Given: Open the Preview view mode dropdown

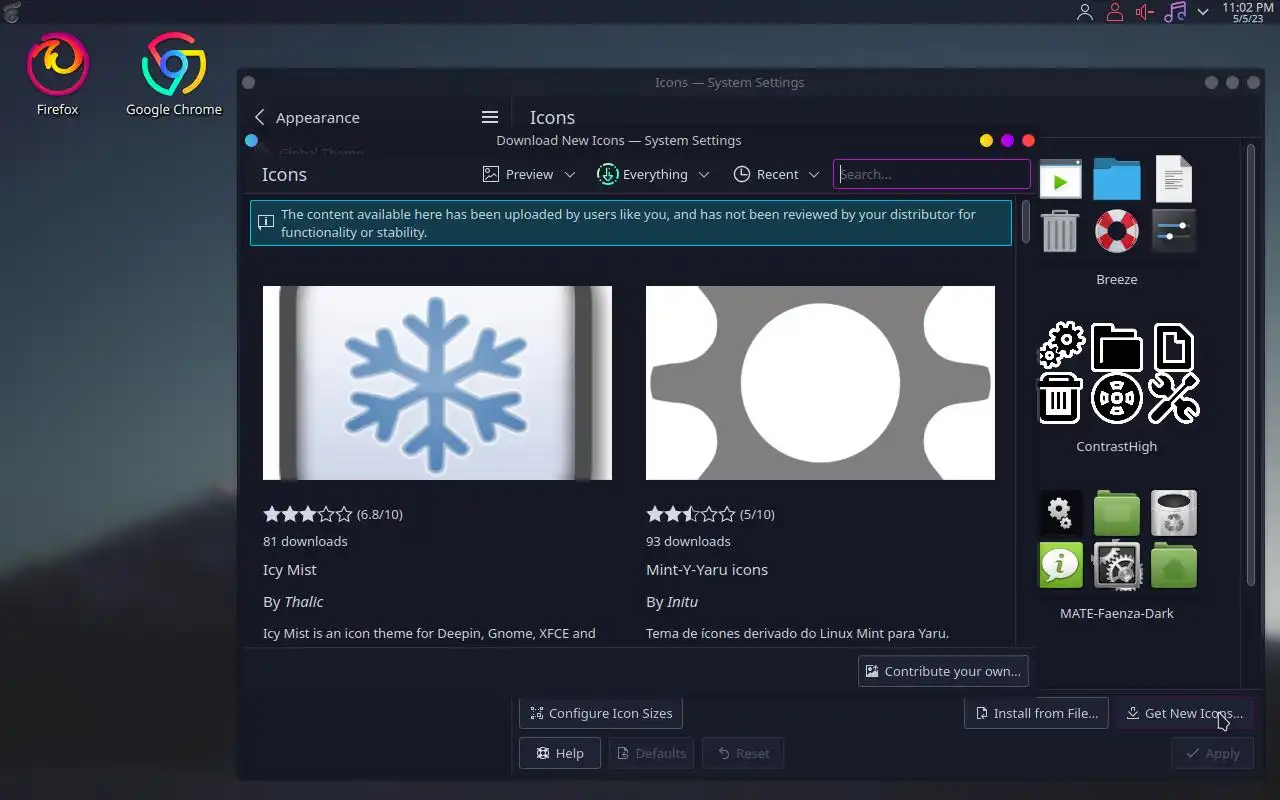Looking at the screenshot, I should (x=529, y=174).
